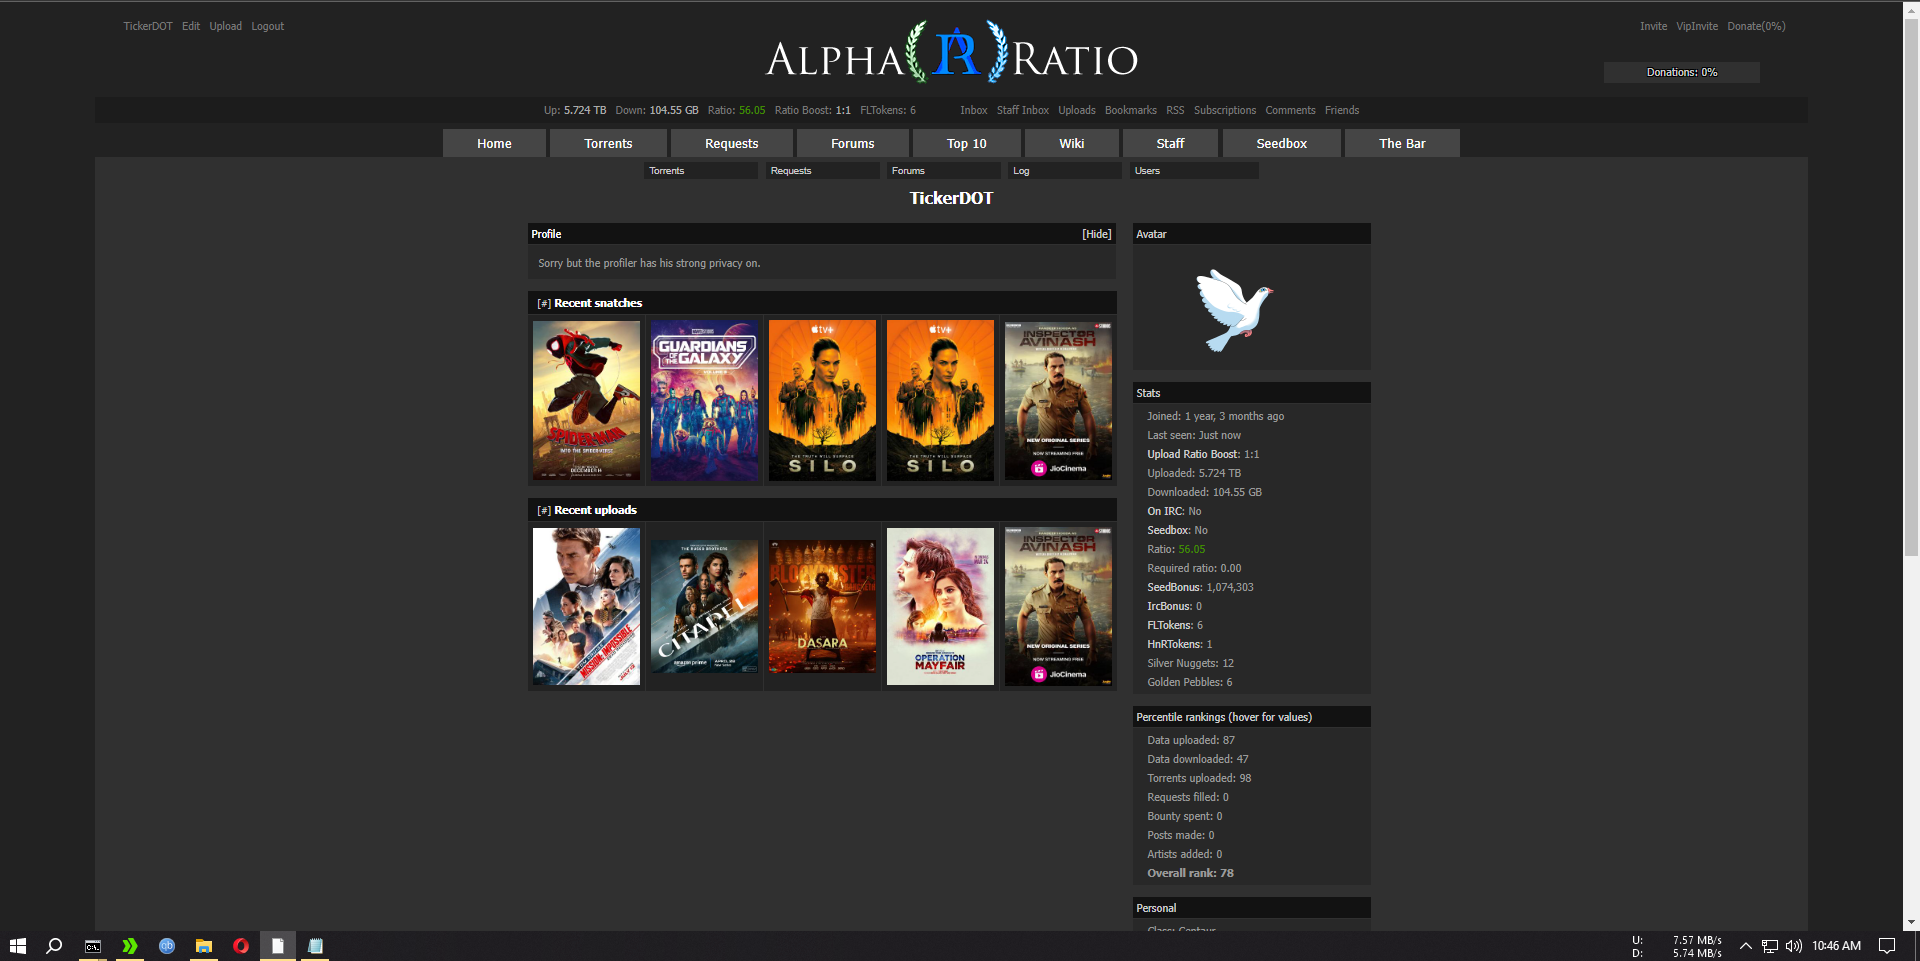
Task: Open the Staff tab
Action: 1170,143
